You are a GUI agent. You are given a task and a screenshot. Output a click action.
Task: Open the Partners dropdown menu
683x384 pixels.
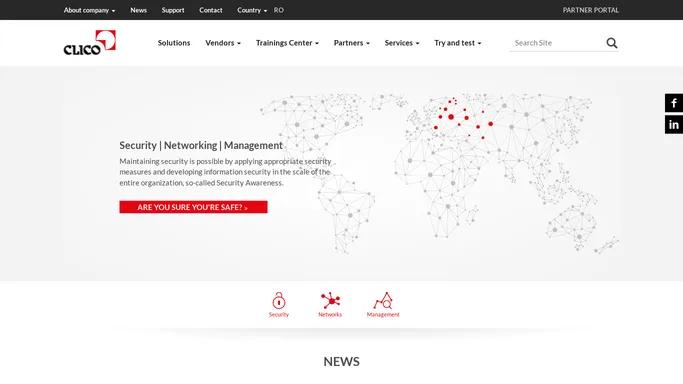click(x=352, y=43)
